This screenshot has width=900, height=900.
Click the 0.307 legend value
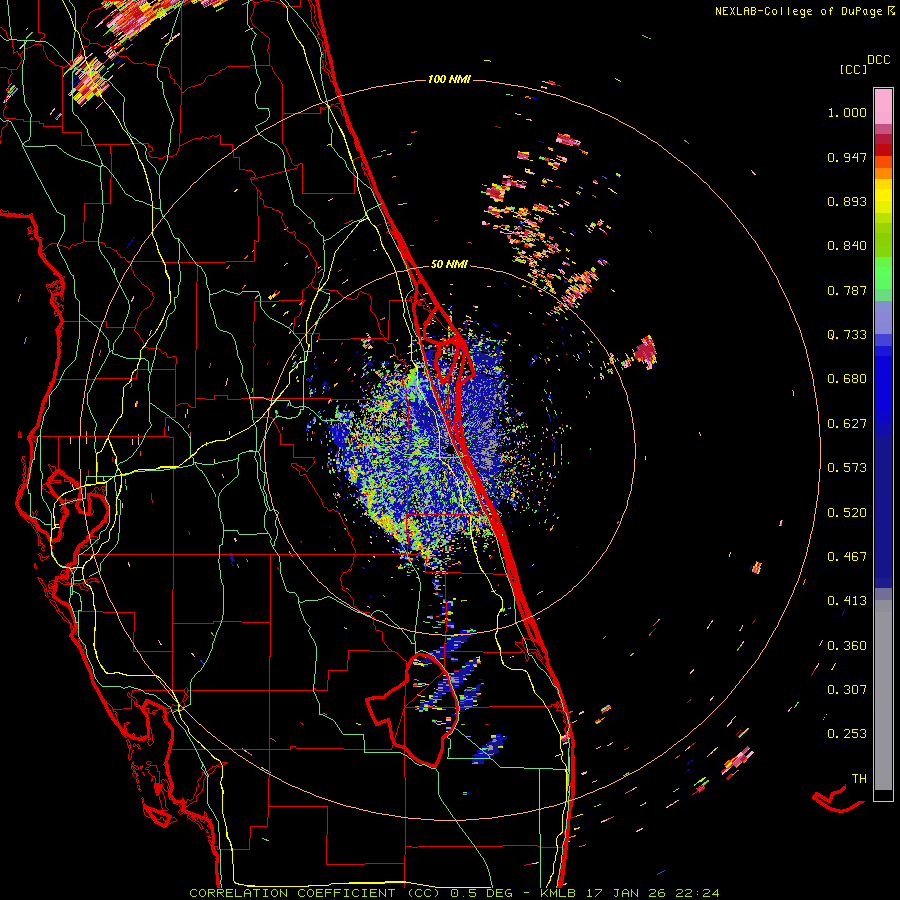(x=847, y=690)
